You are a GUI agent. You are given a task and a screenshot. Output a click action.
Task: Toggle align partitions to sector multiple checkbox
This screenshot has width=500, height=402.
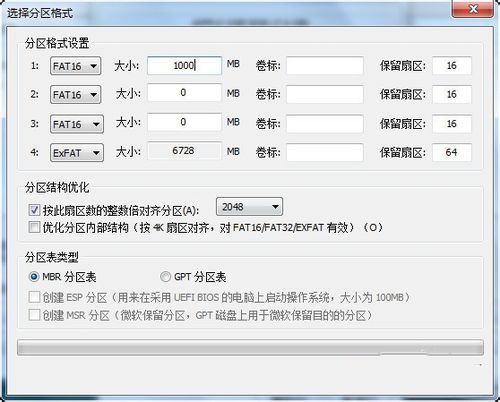pos(34,210)
